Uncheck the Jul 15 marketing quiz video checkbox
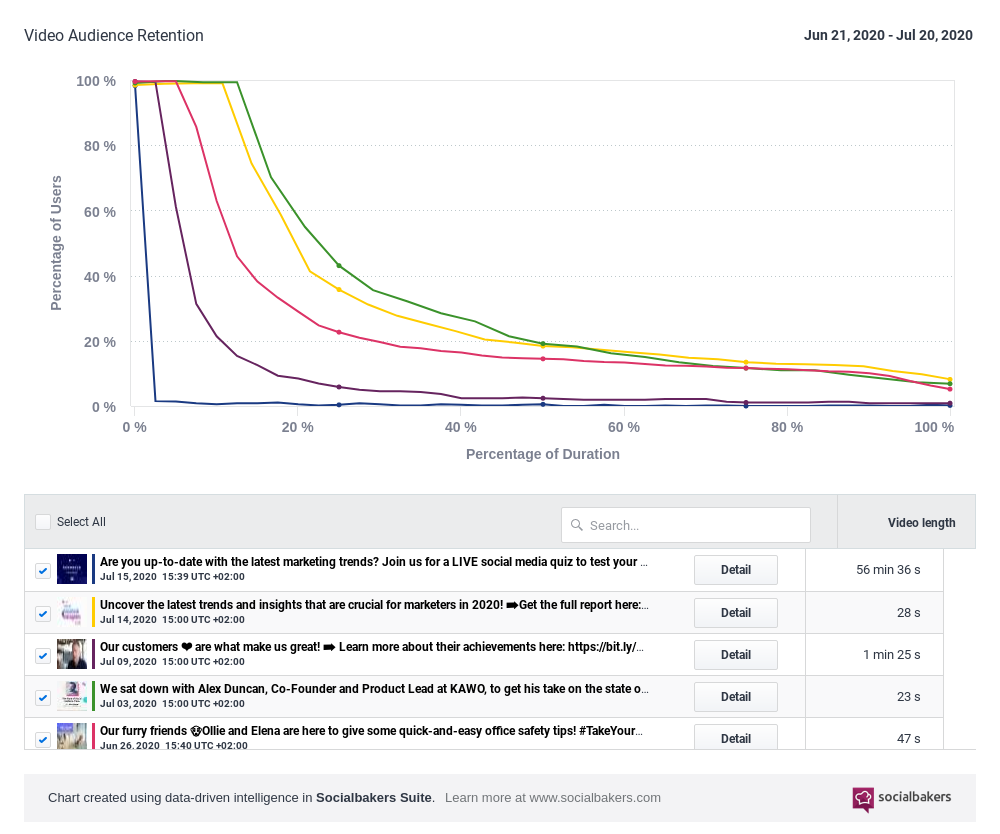 click(43, 571)
